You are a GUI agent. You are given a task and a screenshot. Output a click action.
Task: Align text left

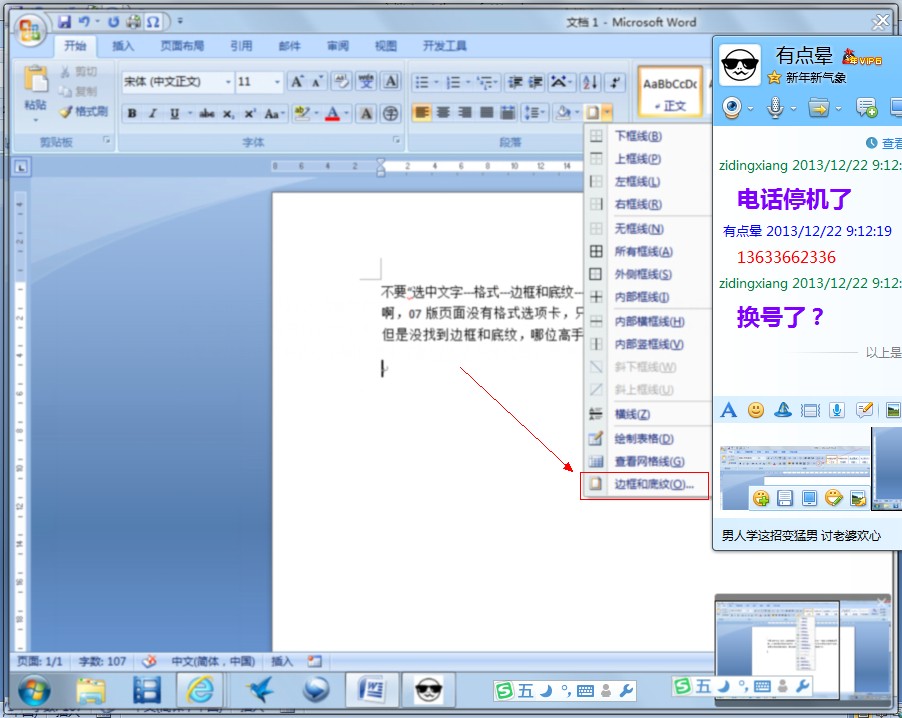coord(422,112)
